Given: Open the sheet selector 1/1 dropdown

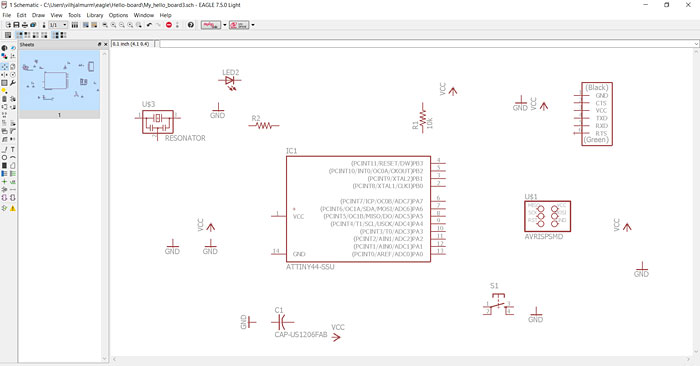Looking at the screenshot, I should click(x=58, y=25).
